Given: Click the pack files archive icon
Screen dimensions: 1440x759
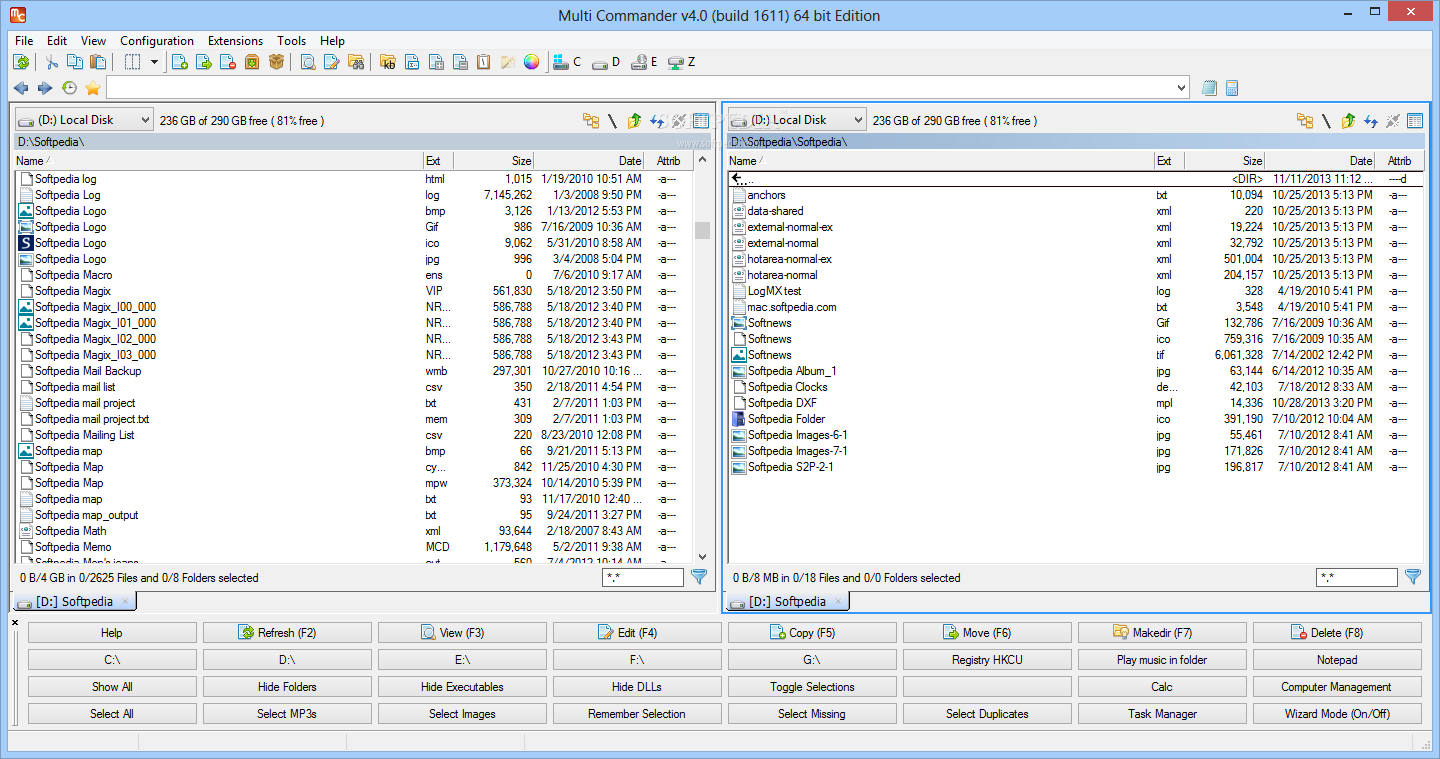Looking at the screenshot, I should click(x=252, y=62).
